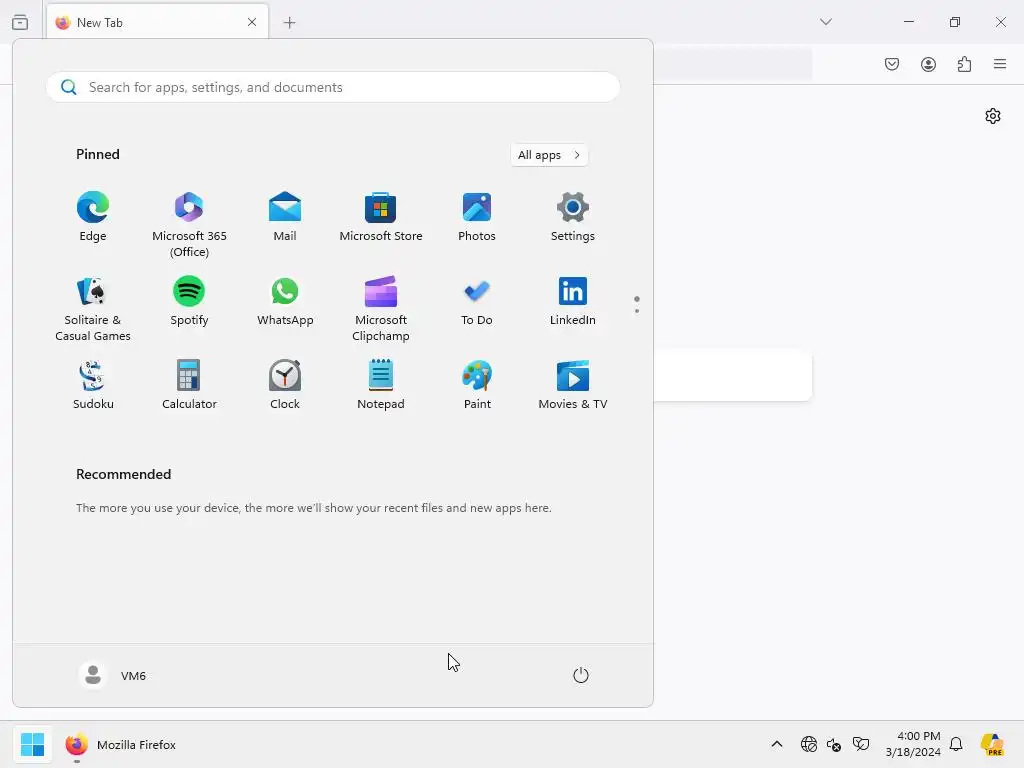
Task: Open the notification bell
Action: [956, 744]
